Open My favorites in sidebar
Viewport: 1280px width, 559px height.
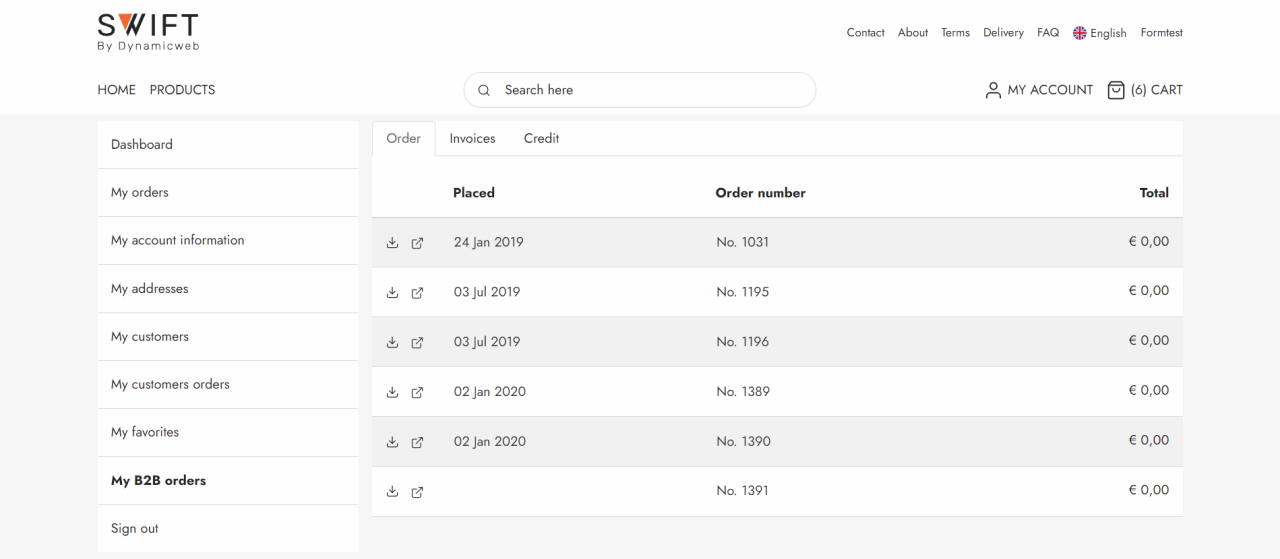[x=145, y=433]
